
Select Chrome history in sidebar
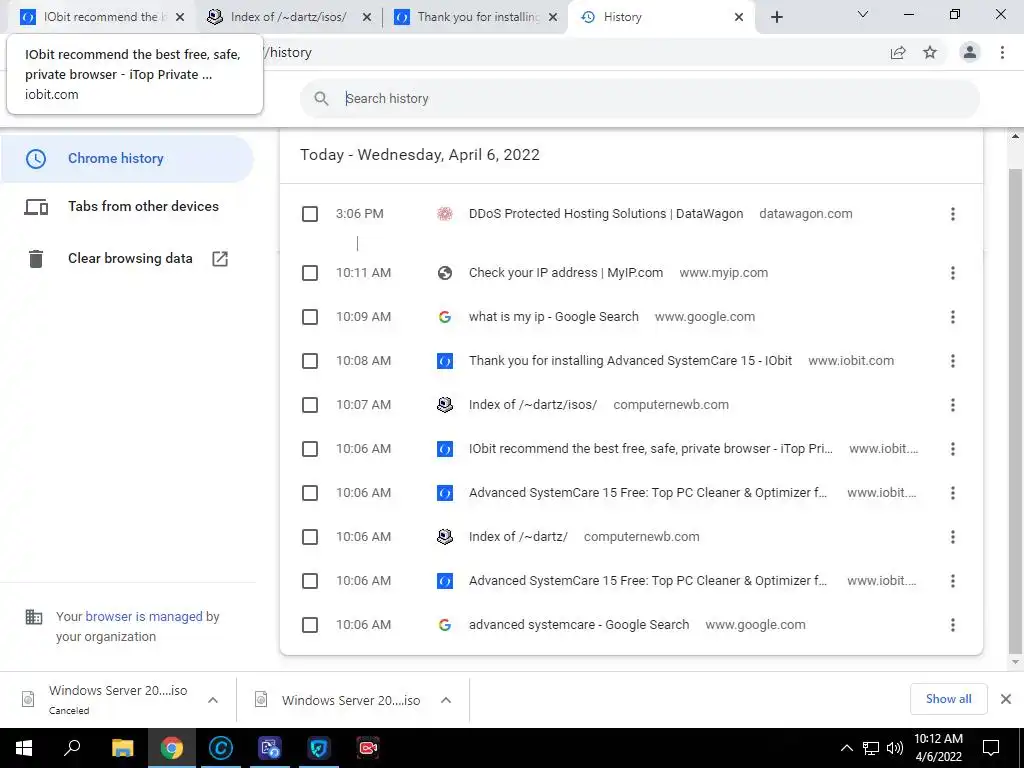click(127, 158)
